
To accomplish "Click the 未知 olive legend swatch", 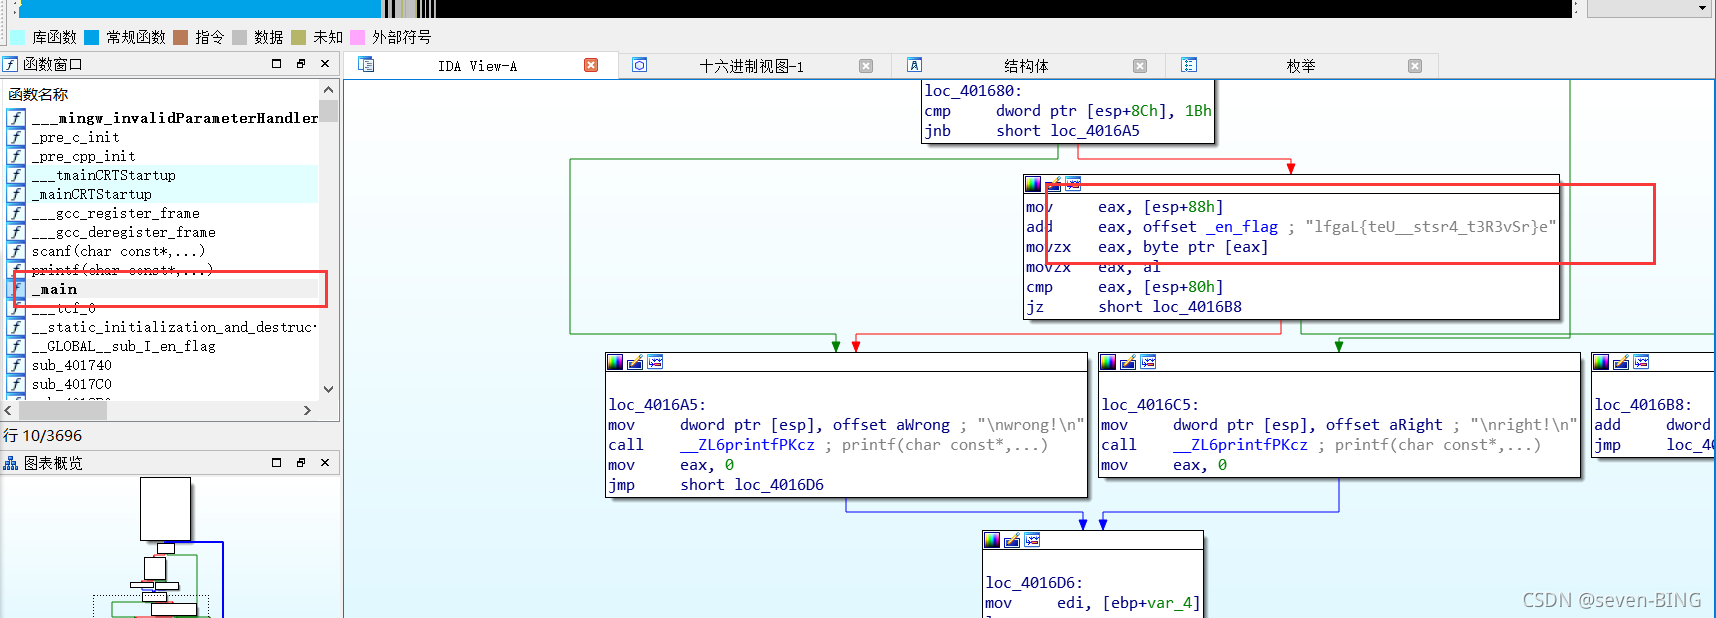I will click(299, 37).
